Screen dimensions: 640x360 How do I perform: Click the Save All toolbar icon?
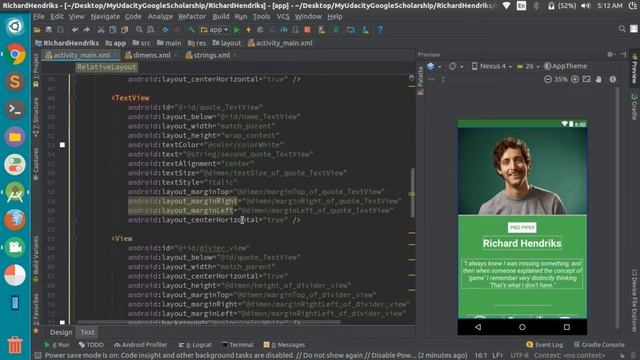click(49, 30)
